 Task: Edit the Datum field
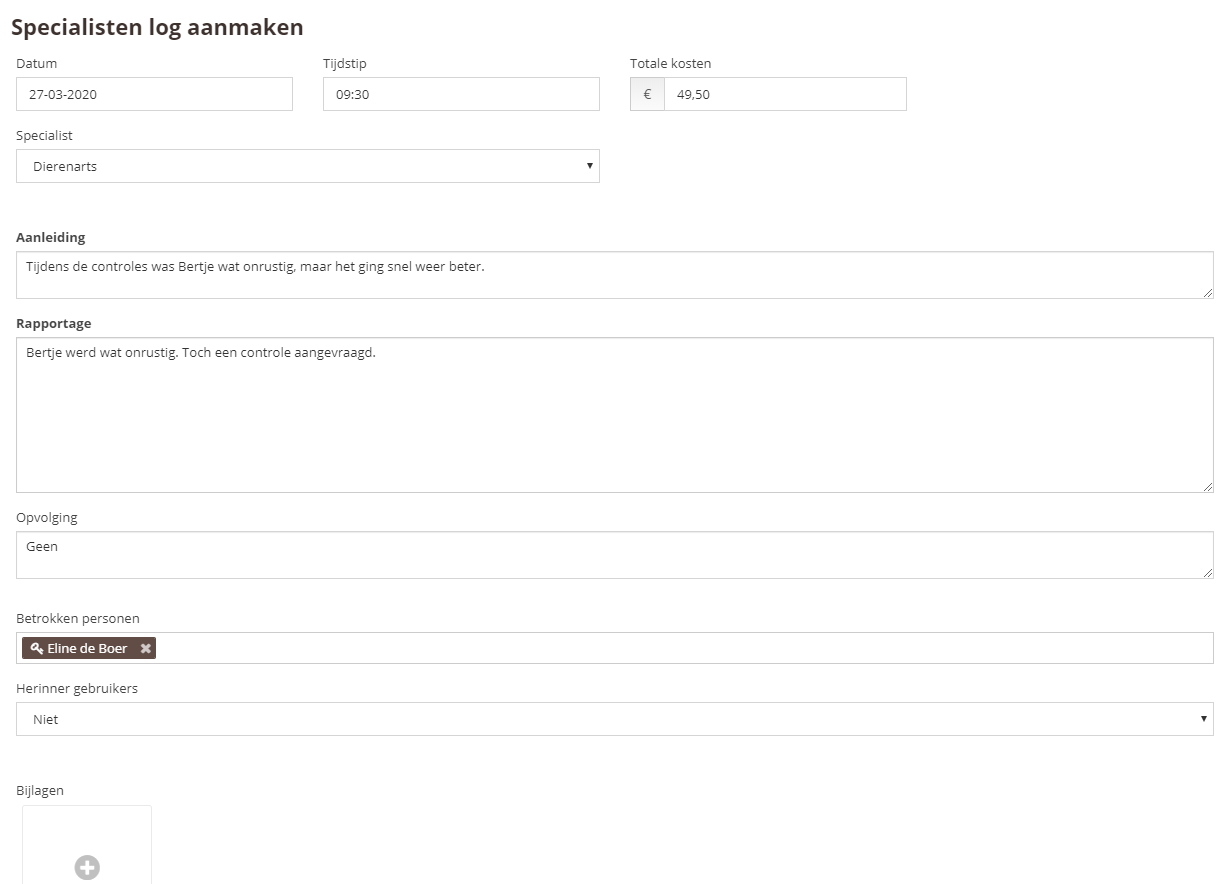coord(155,94)
